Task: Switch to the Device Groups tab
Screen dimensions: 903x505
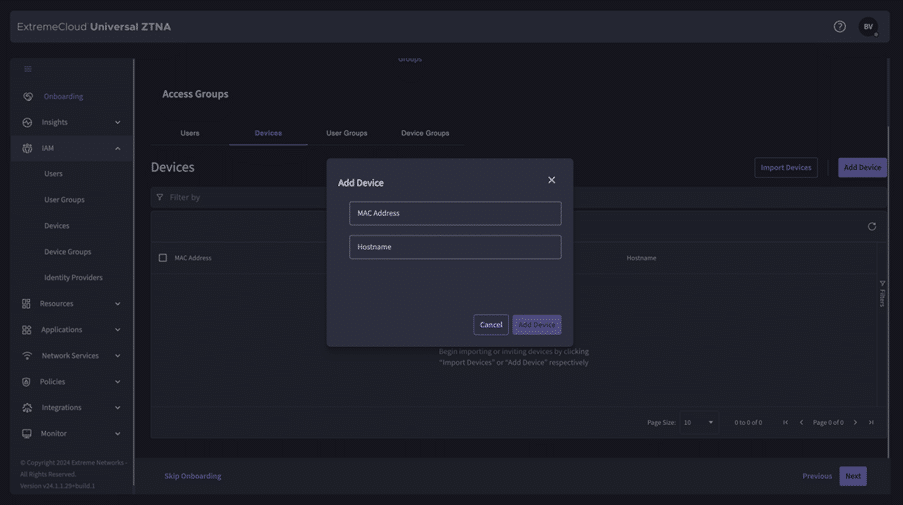Action: point(425,133)
